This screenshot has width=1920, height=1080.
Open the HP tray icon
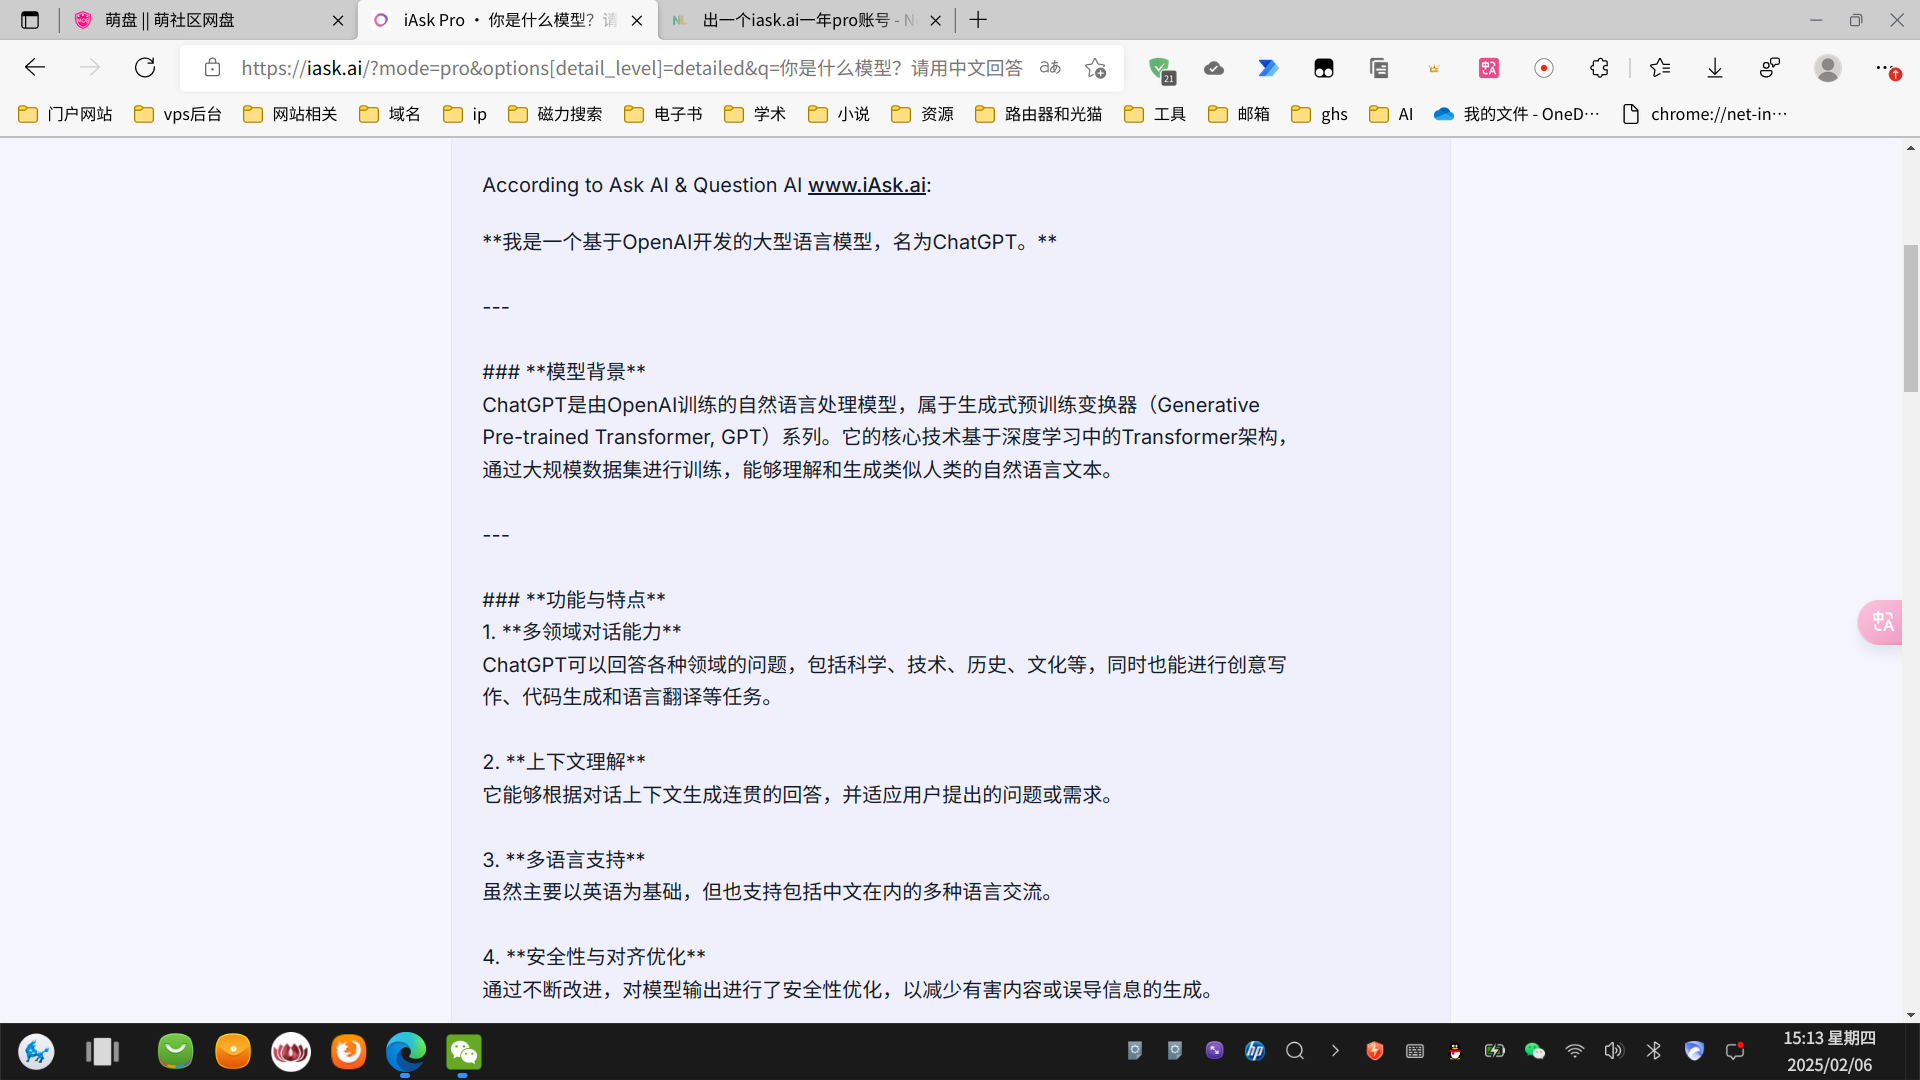(x=1254, y=1051)
